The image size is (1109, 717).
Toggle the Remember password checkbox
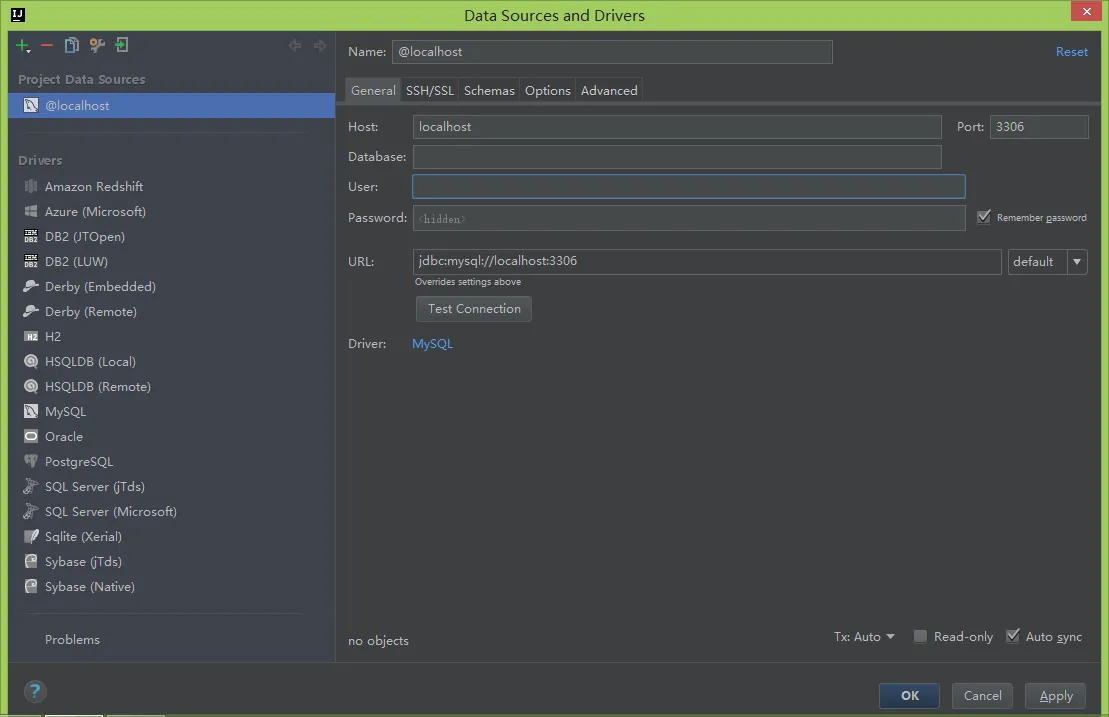click(x=984, y=217)
